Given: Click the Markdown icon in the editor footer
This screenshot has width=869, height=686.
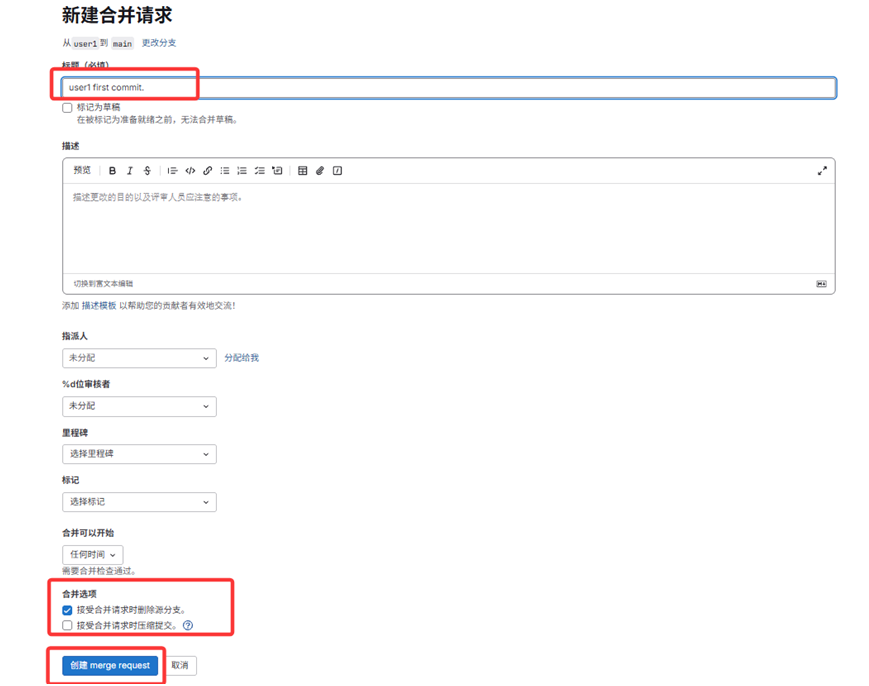Looking at the screenshot, I should (x=821, y=284).
